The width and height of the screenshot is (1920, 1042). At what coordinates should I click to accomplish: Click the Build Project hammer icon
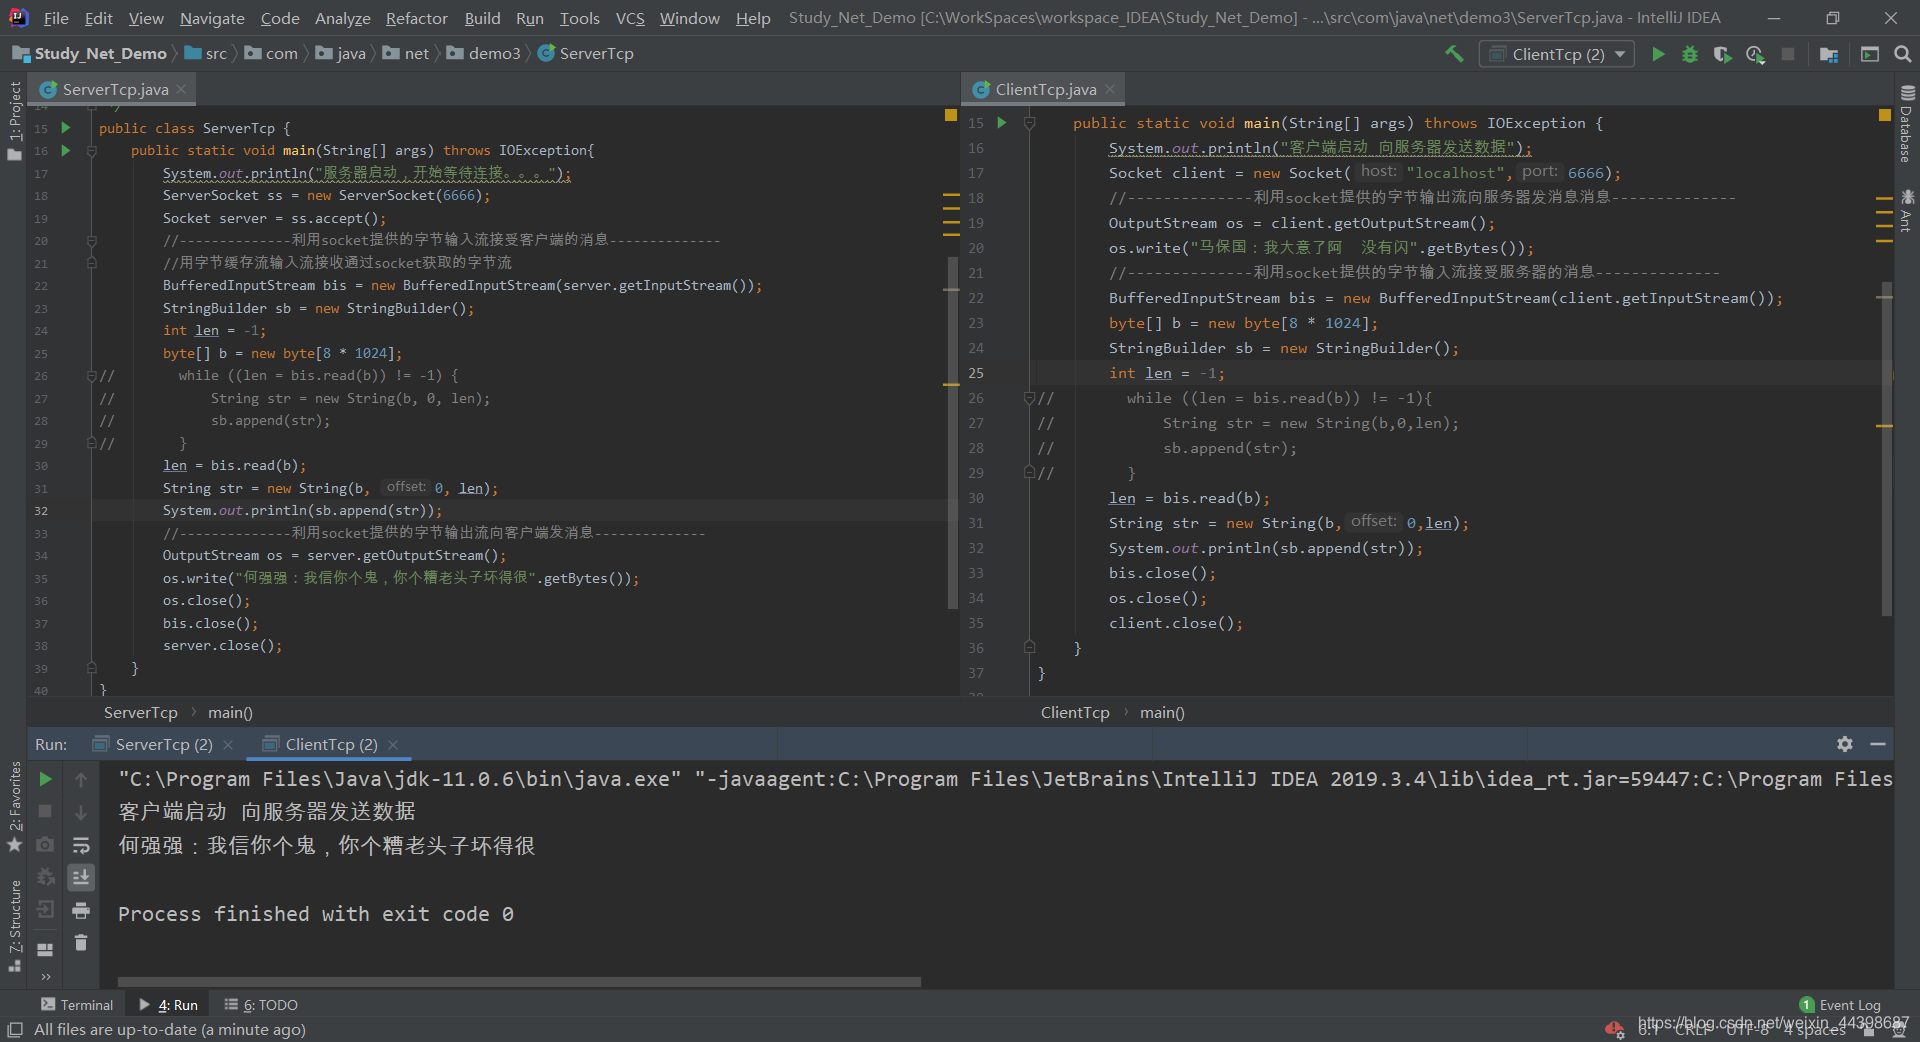tap(1454, 54)
